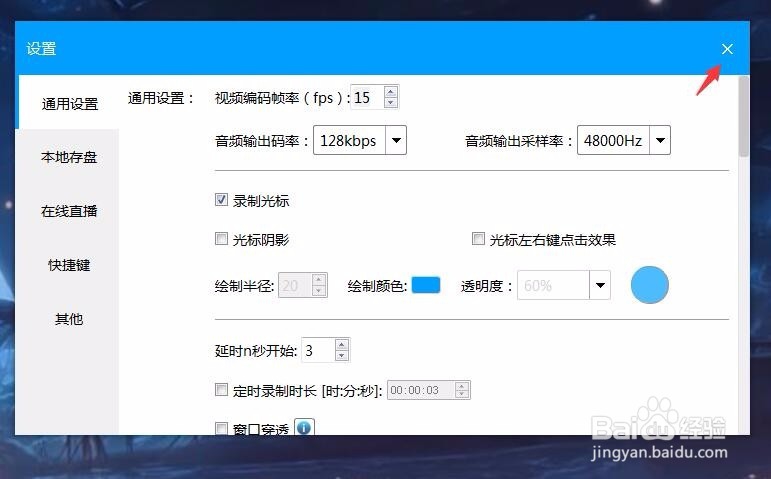Tick the 定时录制时长 checkbox

coord(221,390)
